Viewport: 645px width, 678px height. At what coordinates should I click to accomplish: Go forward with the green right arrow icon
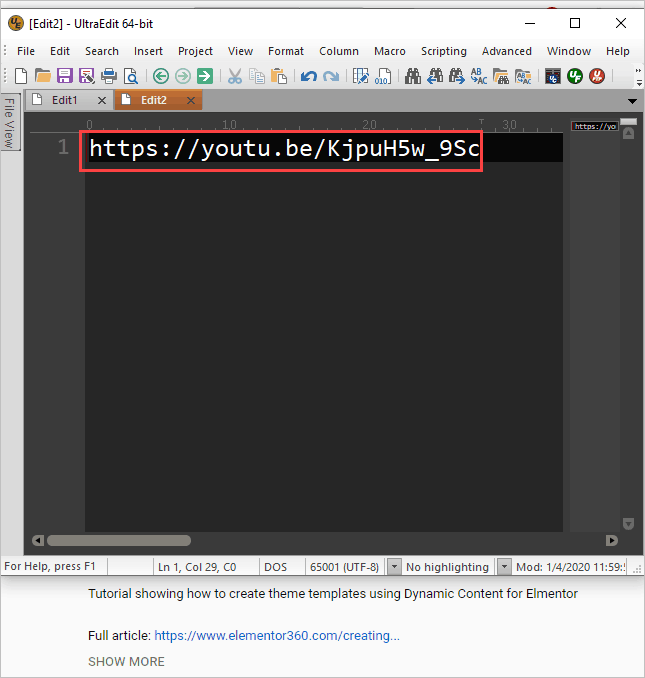coord(183,76)
